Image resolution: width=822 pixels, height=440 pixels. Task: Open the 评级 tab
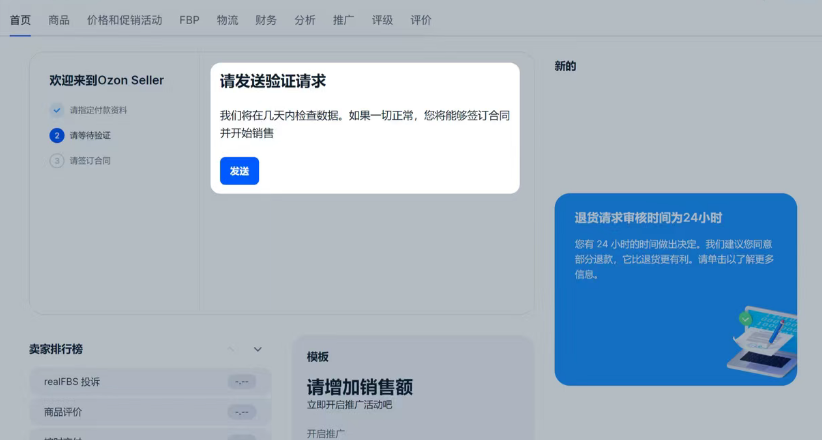[x=382, y=20]
